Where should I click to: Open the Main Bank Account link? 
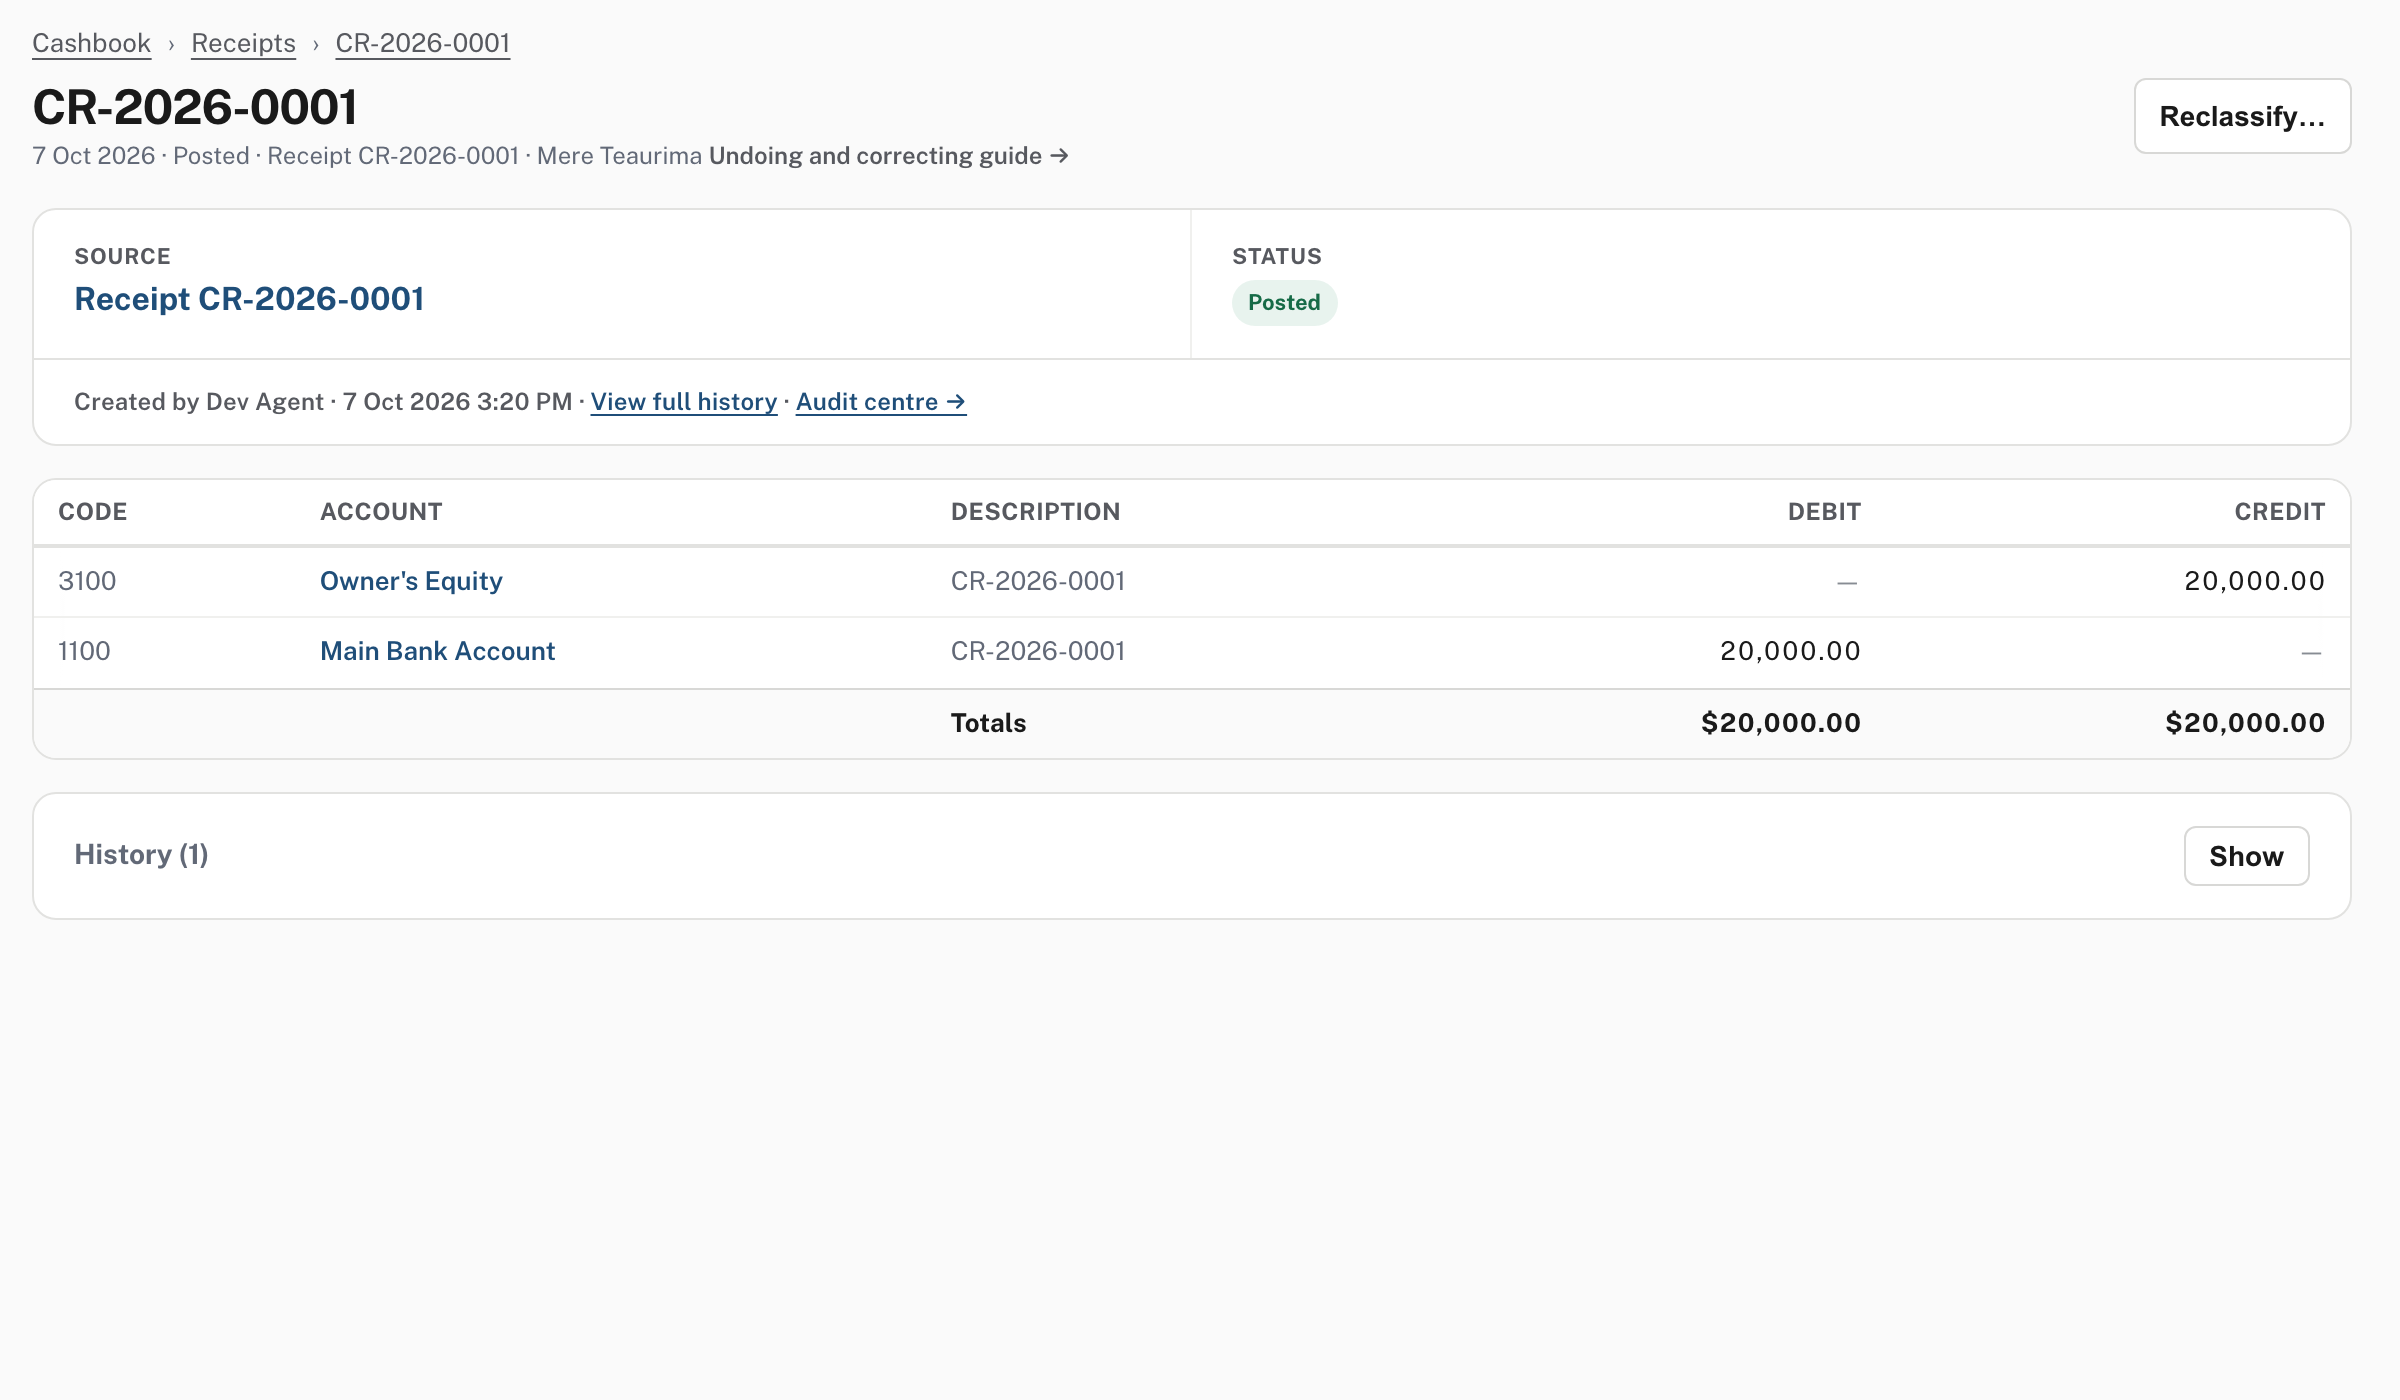437,651
